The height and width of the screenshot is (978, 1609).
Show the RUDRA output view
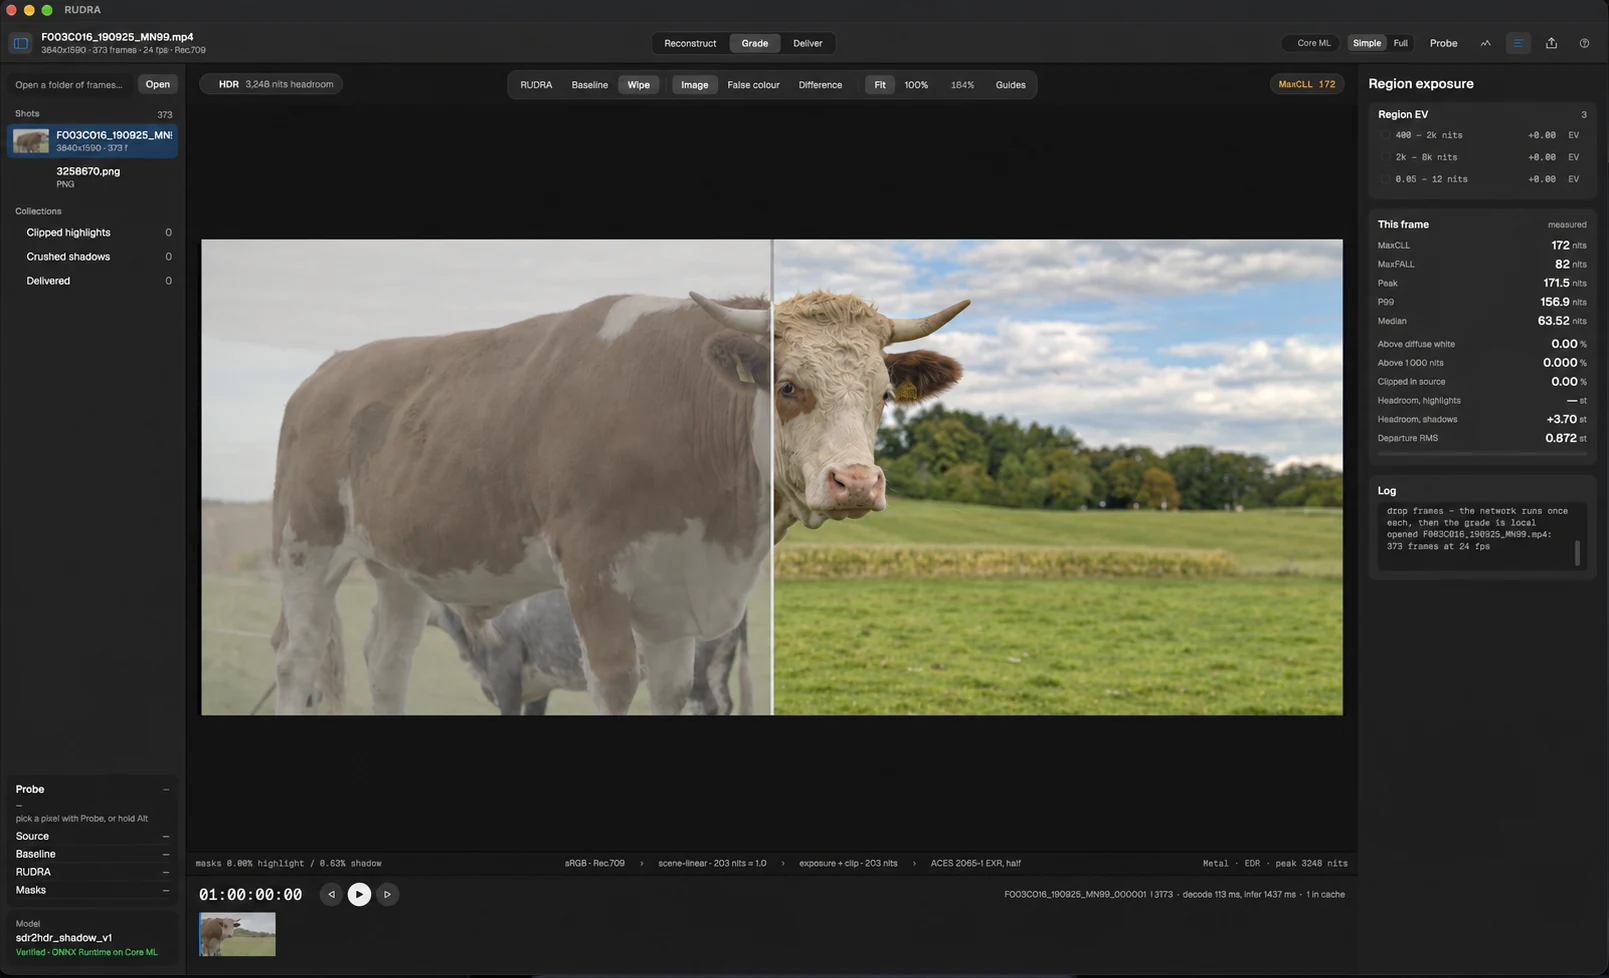(x=536, y=85)
